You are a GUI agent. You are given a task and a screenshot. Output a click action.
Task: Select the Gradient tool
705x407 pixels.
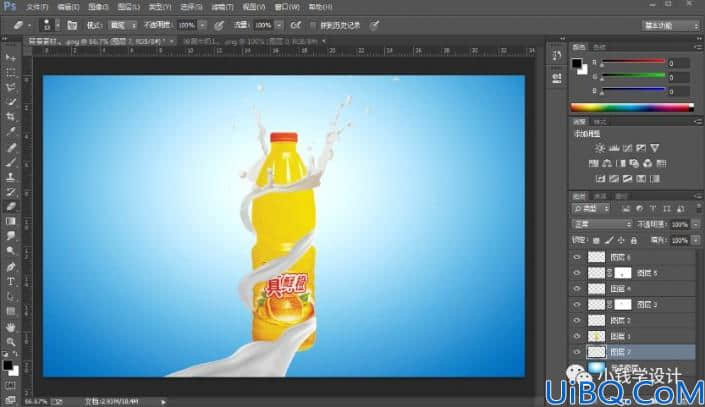click(10, 221)
